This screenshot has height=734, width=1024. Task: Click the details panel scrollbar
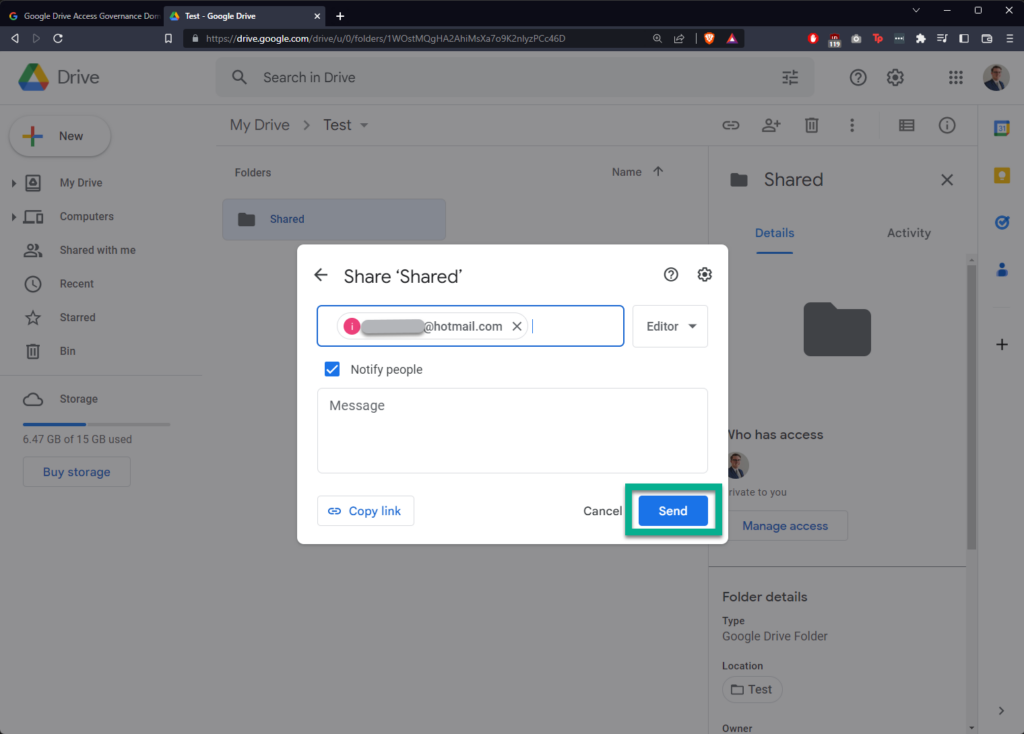pyautogui.click(x=971, y=405)
